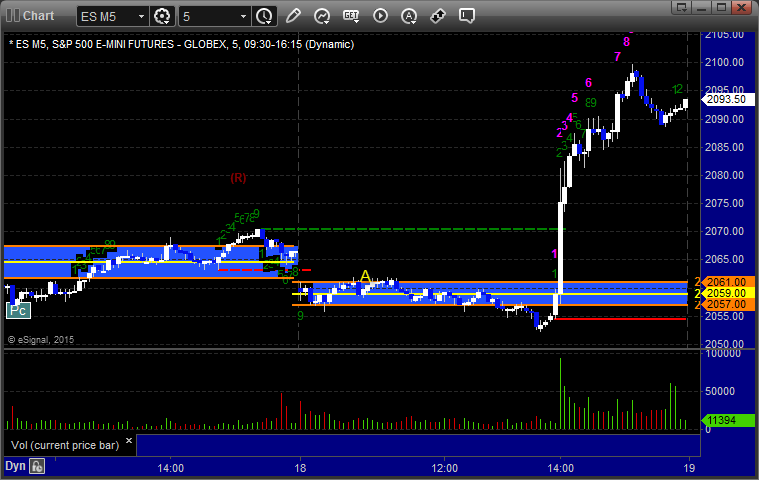Open the time template clock menu

264,16
